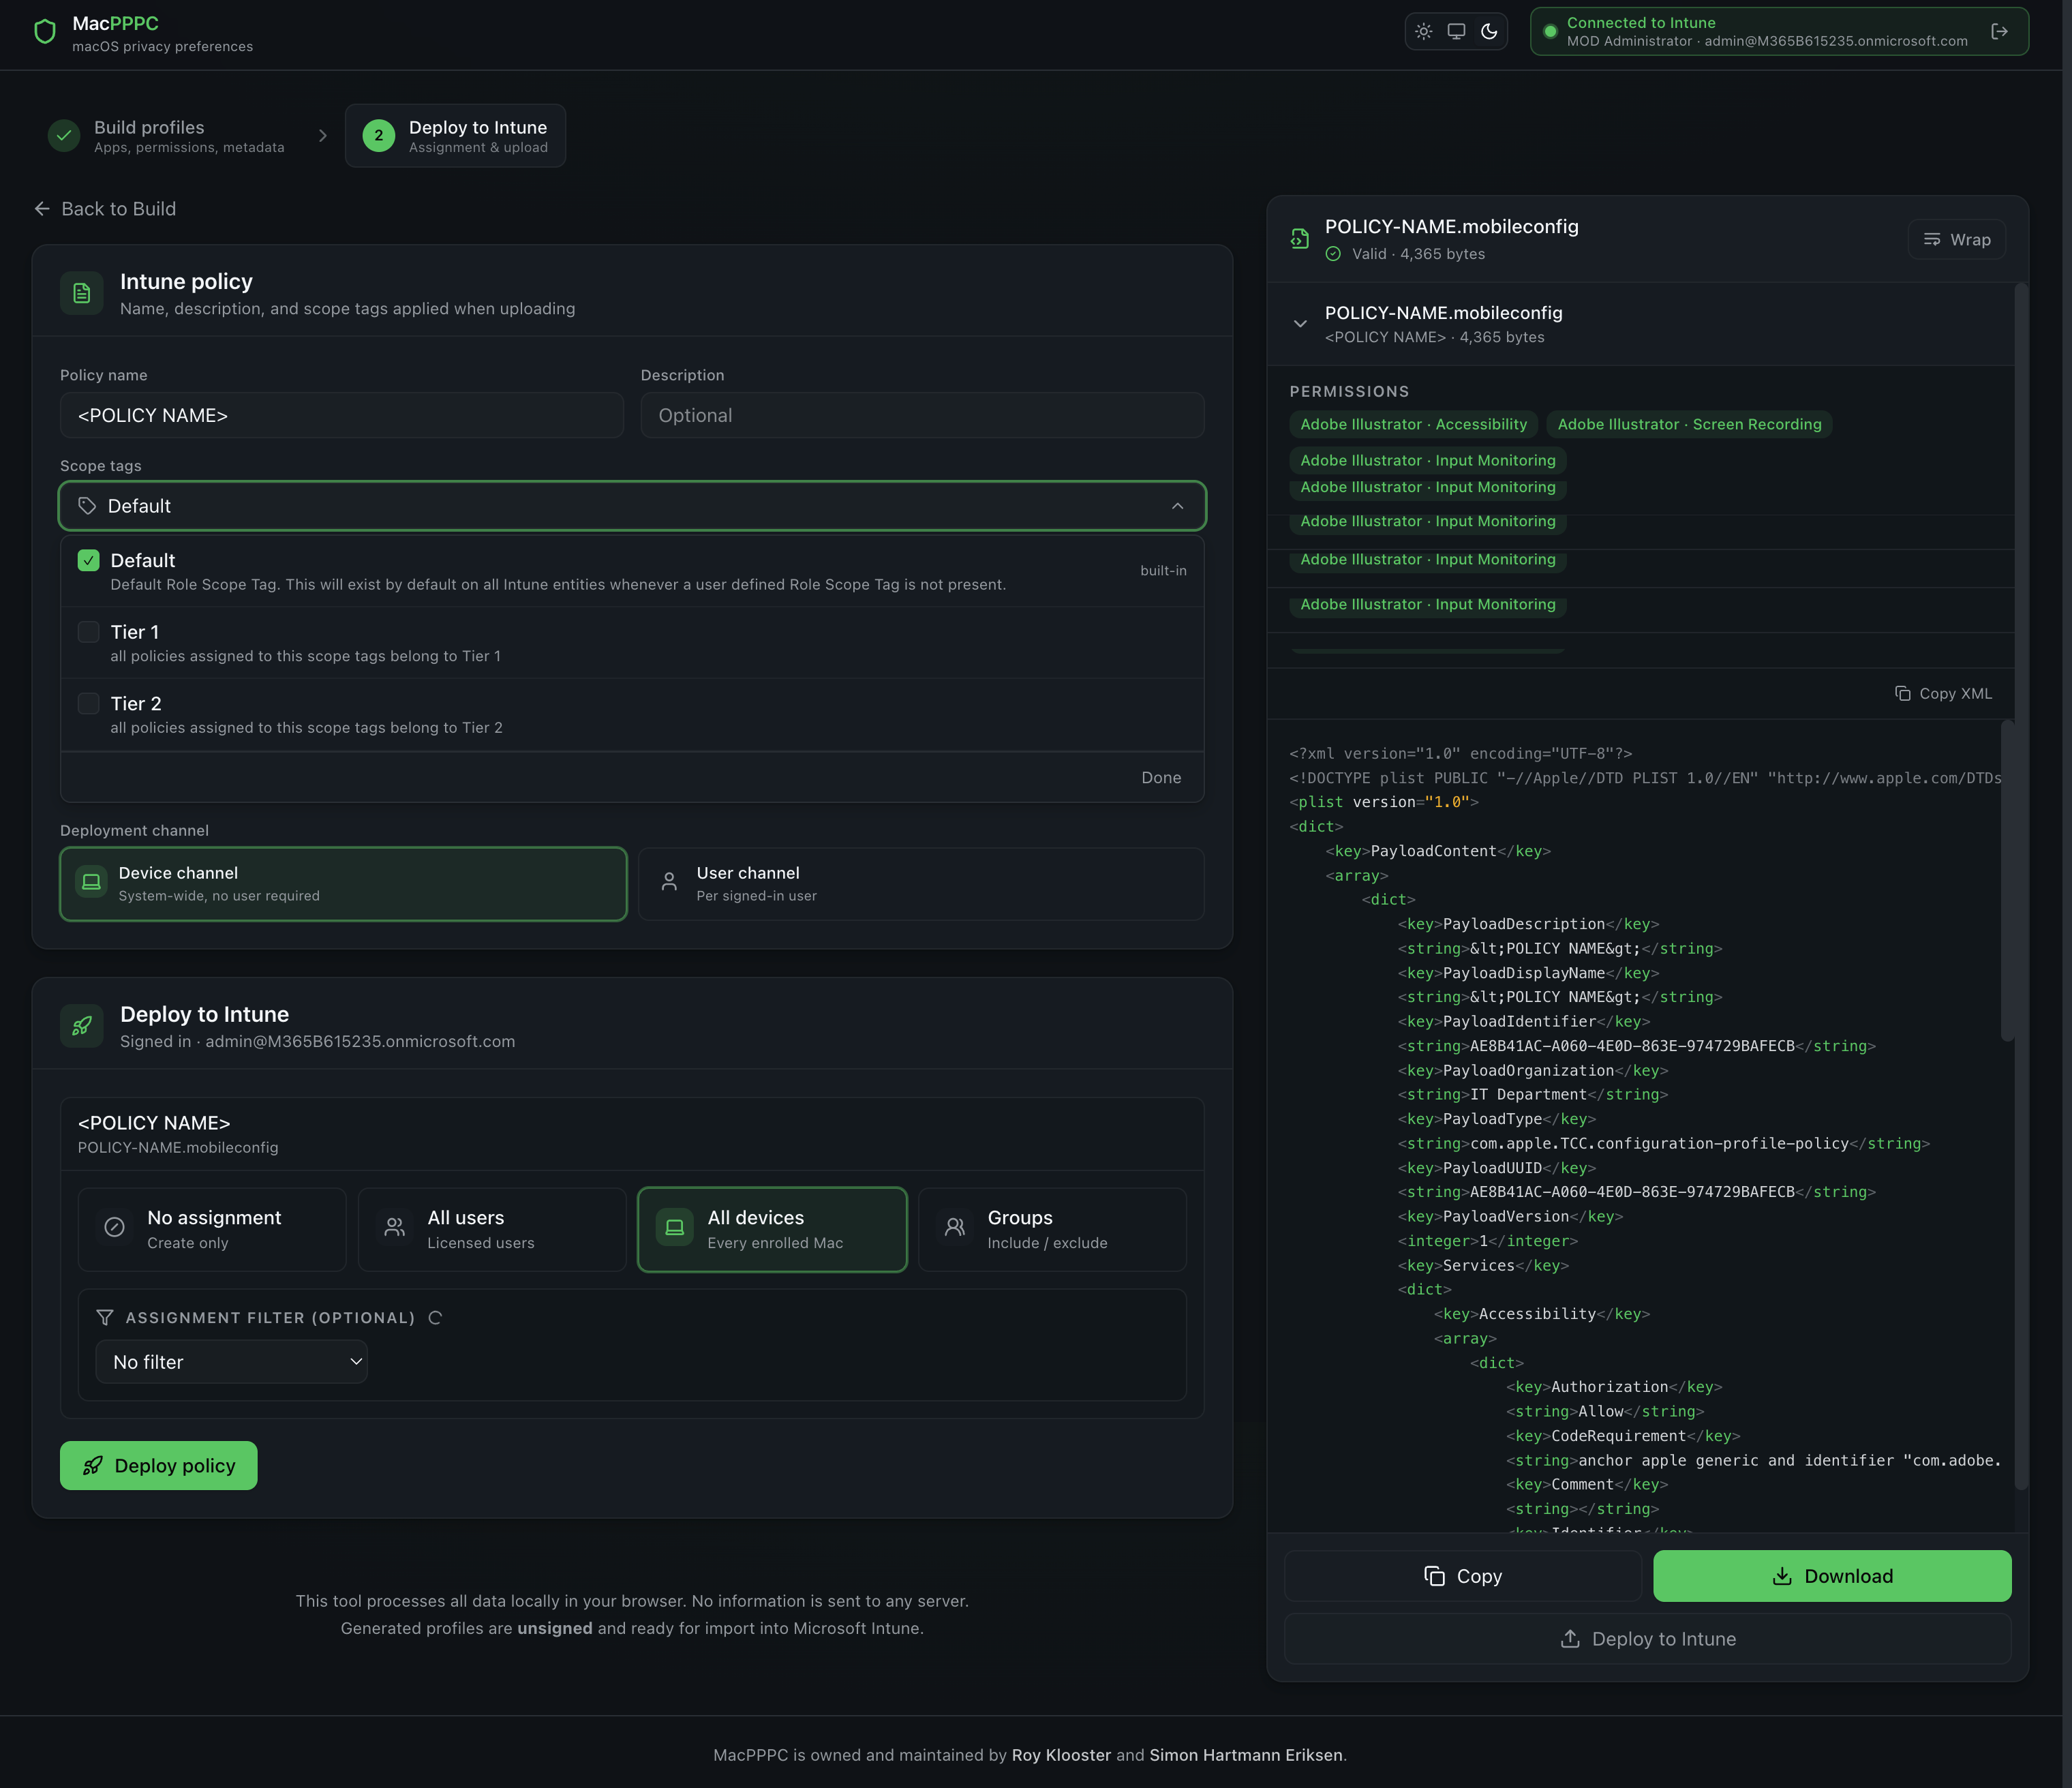Open the Build profiles step
The width and height of the screenshot is (2072, 1788).
pyautogui.click(x=167, y=136)
